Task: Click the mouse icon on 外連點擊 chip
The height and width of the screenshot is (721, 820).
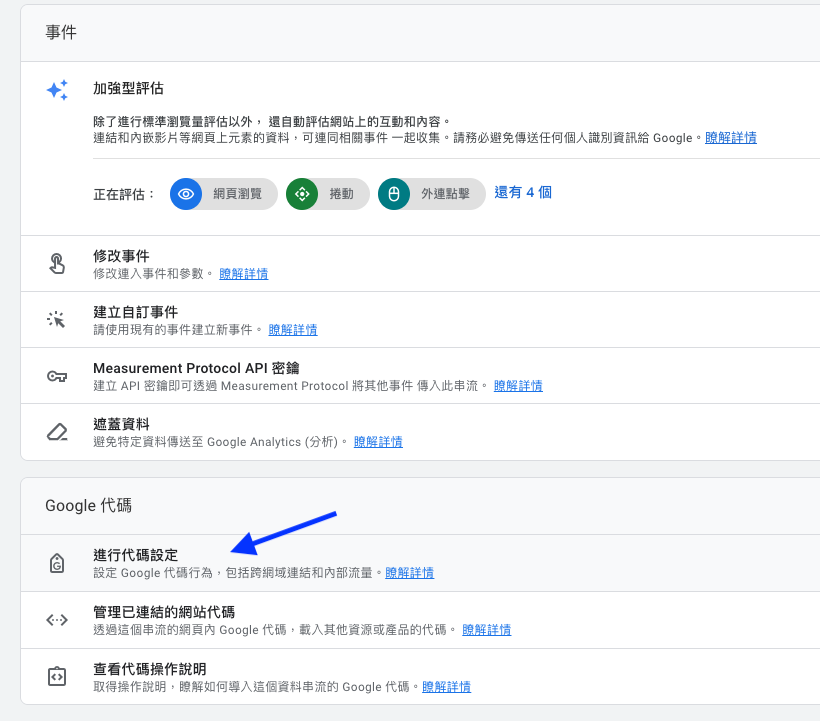Action: coord(394,194)
